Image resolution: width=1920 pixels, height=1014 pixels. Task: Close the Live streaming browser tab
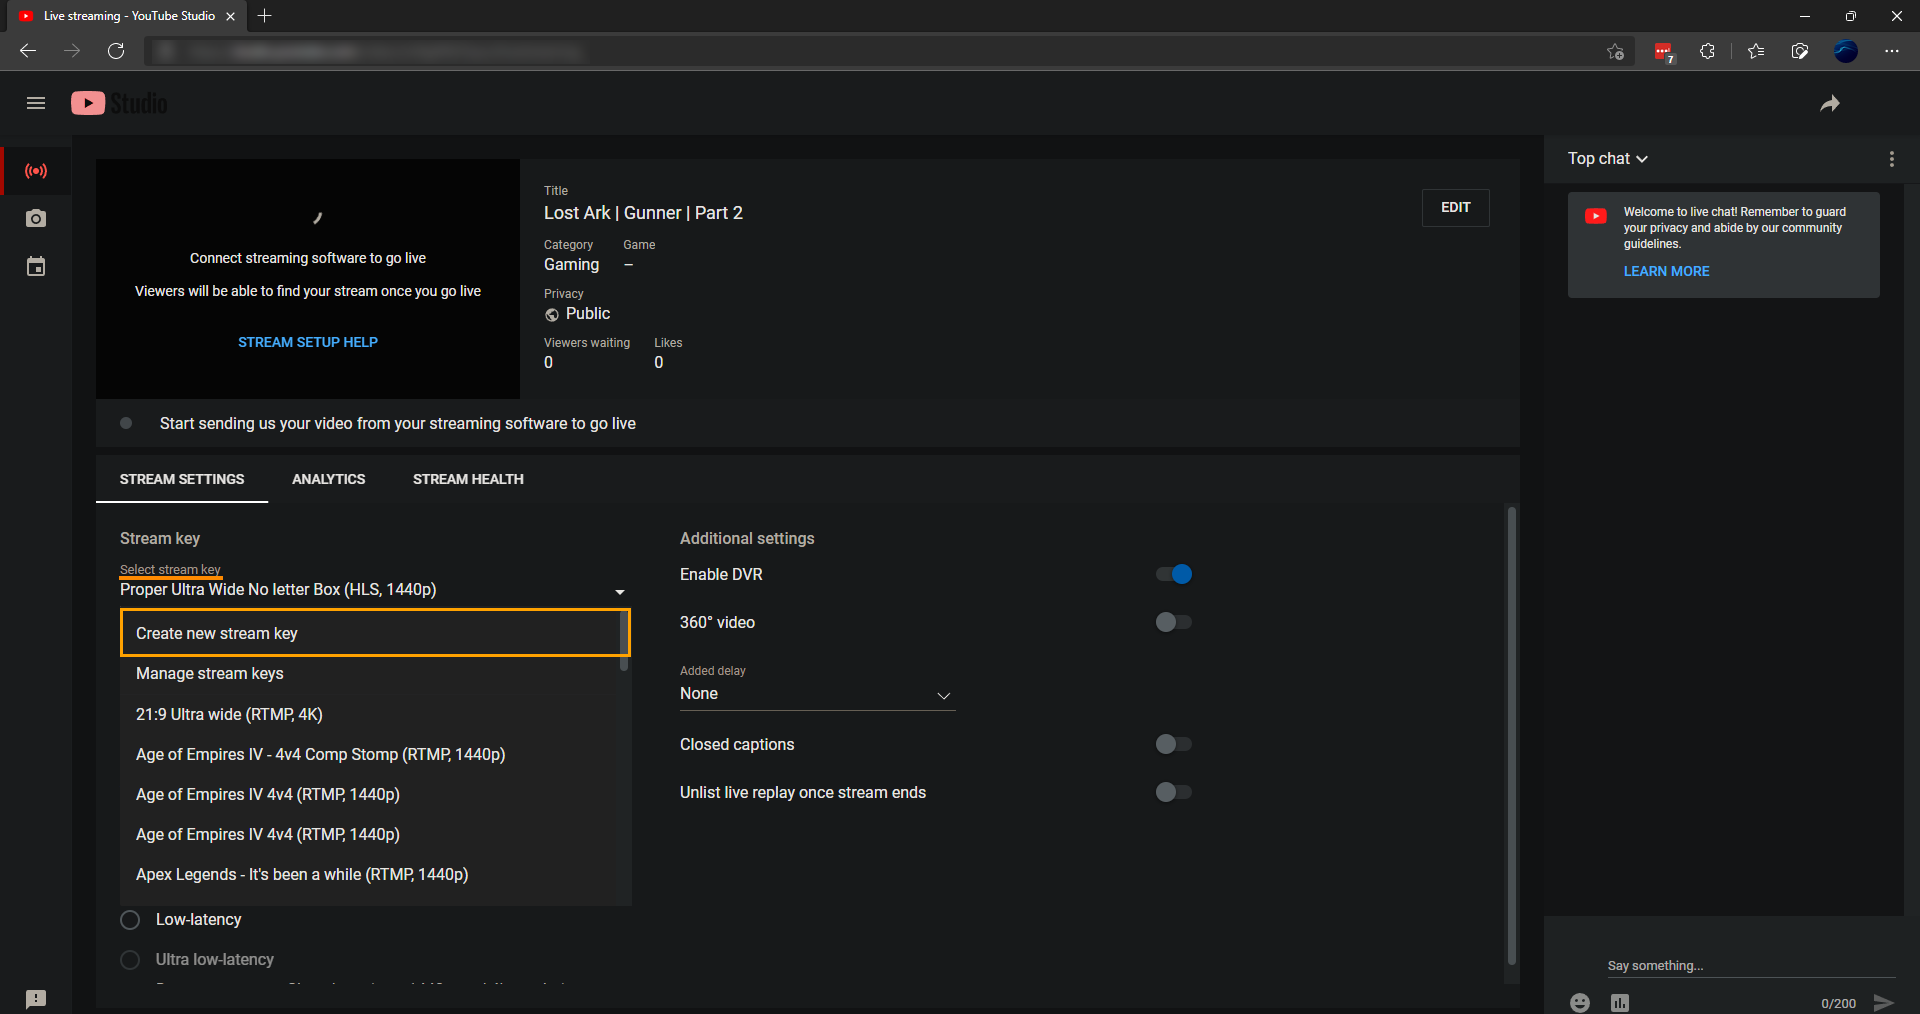(x=231, y=16)
